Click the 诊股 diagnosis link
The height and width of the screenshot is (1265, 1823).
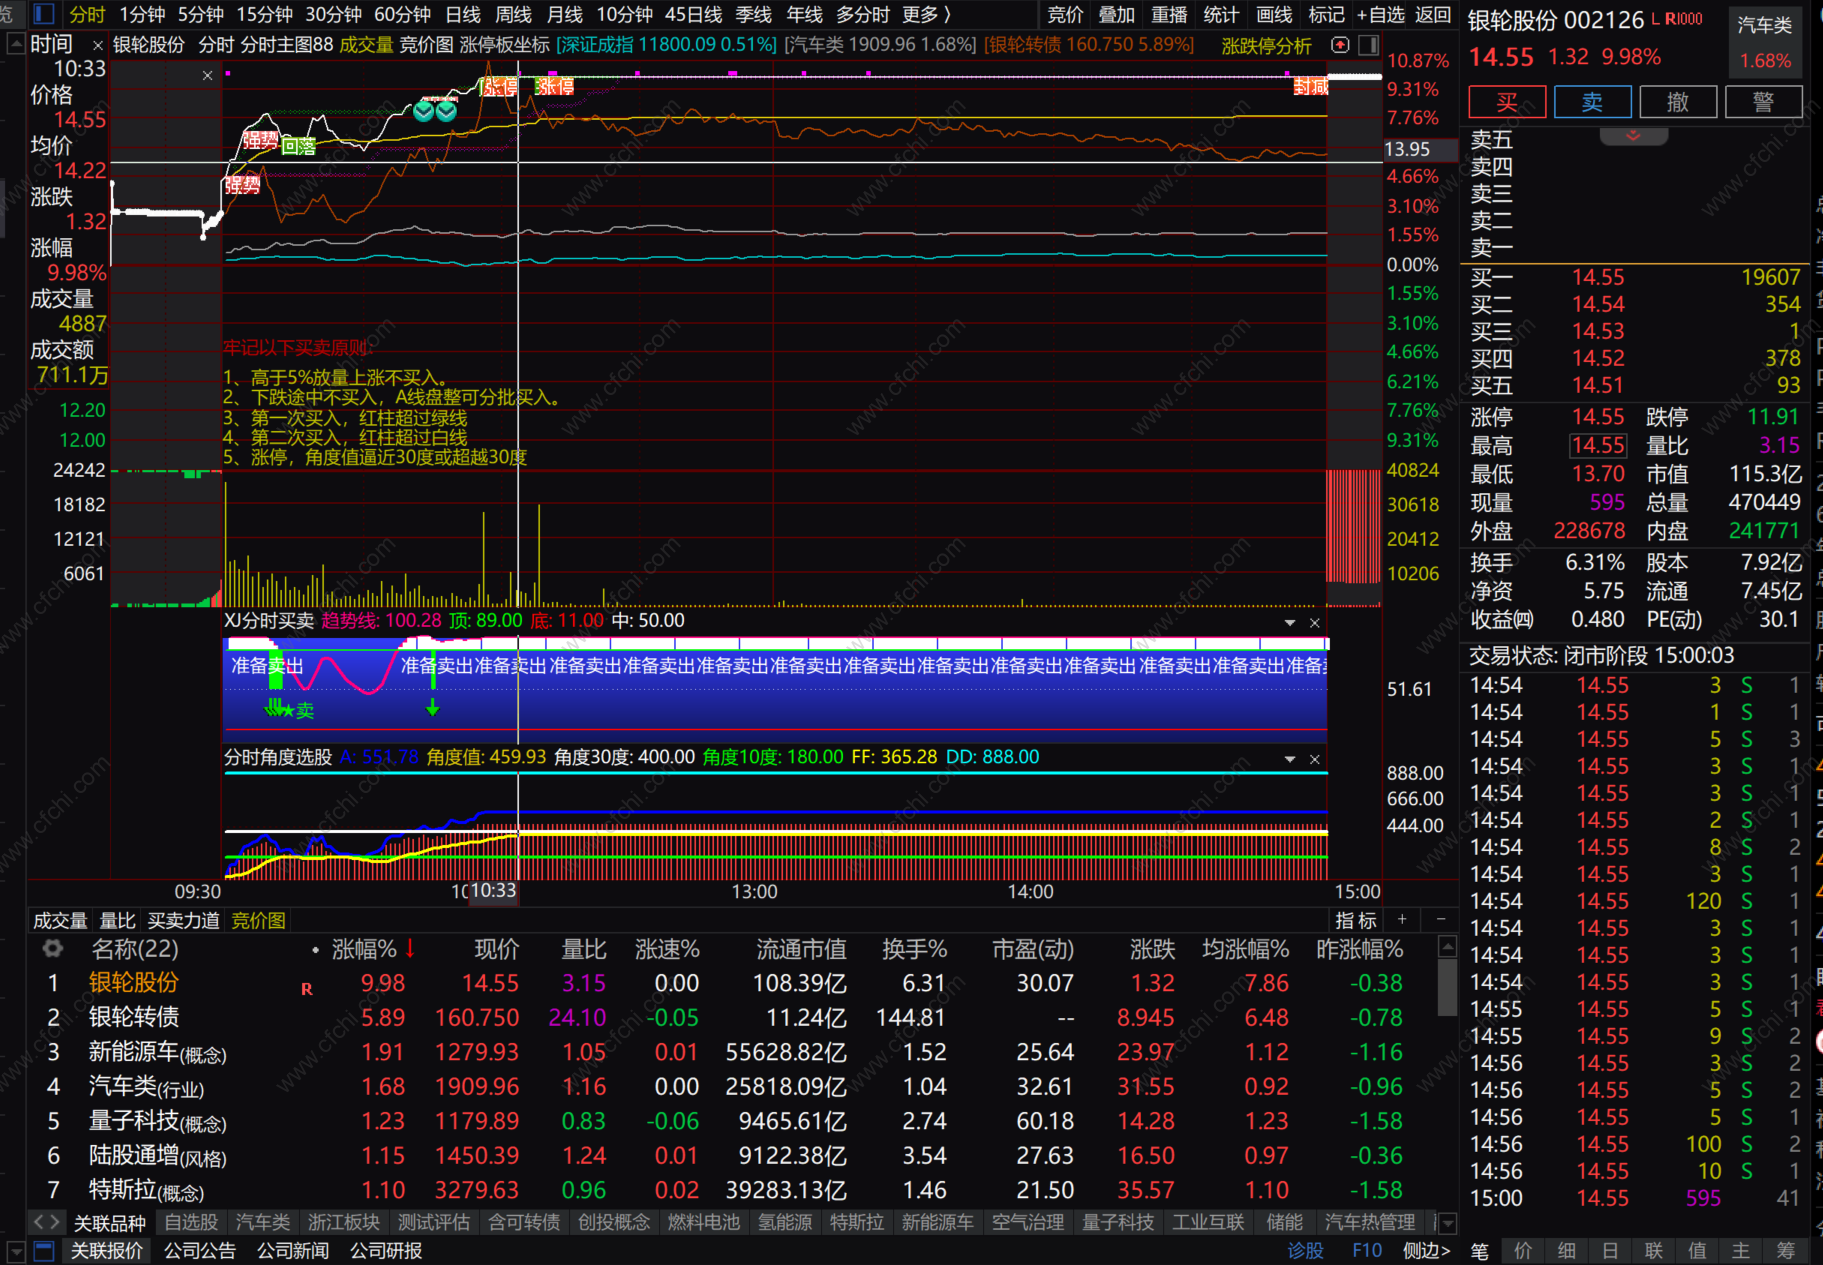[x=1305, y=1251]
